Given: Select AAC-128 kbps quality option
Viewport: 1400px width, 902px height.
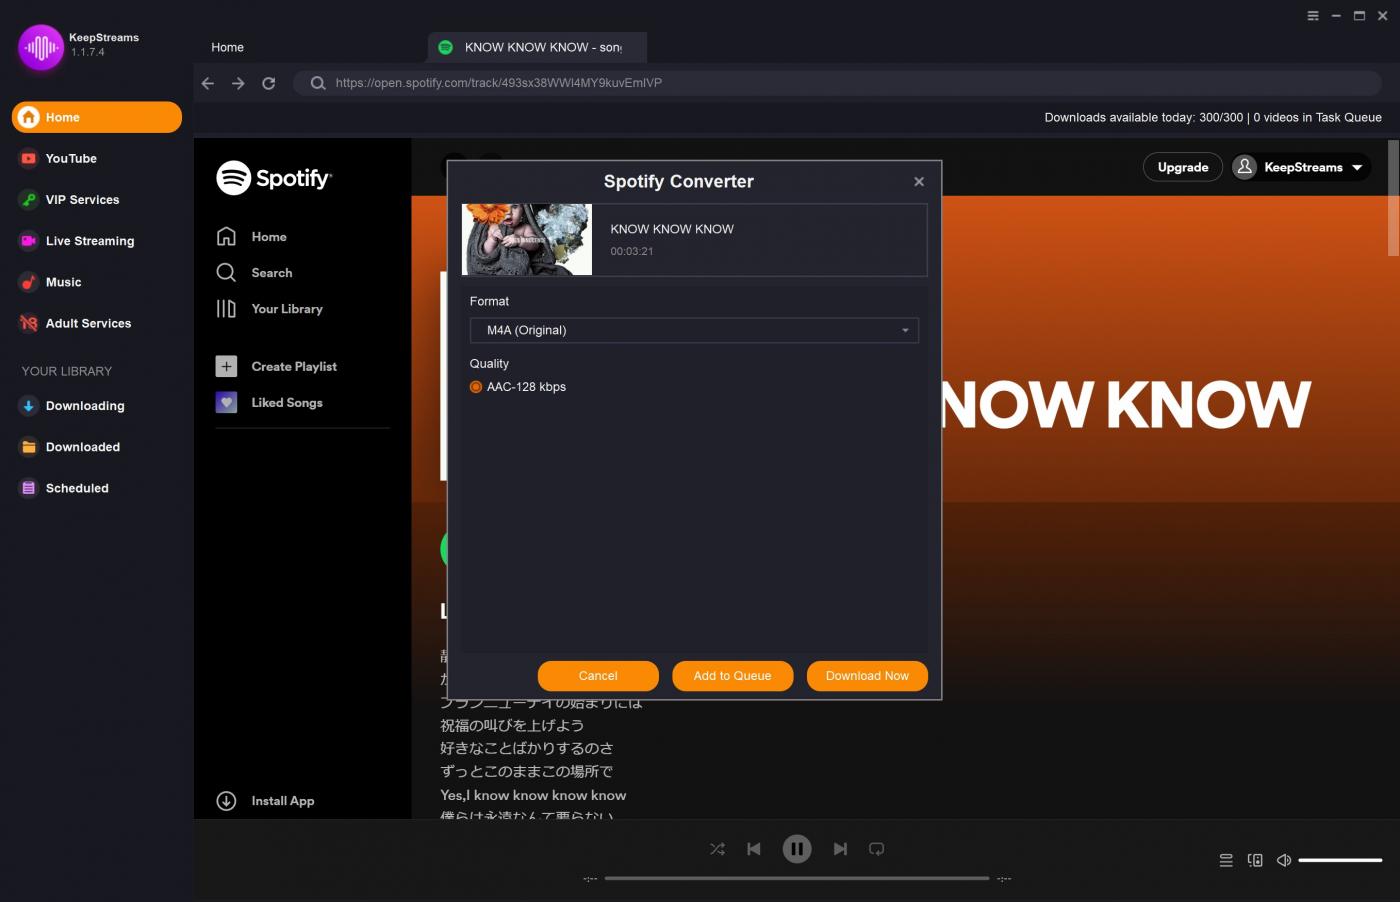Looking at the screenshot, I should point(476,387).
